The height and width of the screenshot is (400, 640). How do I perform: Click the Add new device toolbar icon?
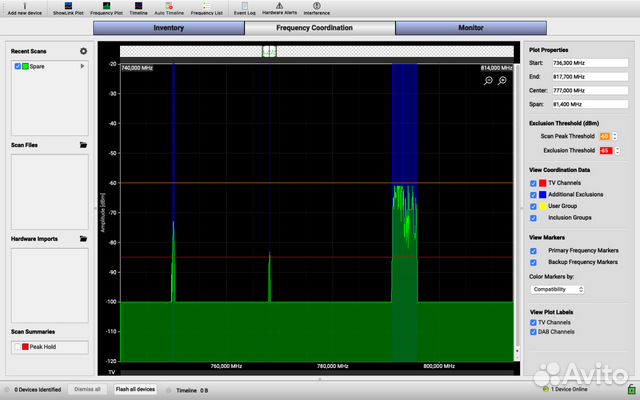[x=24, y=8]
